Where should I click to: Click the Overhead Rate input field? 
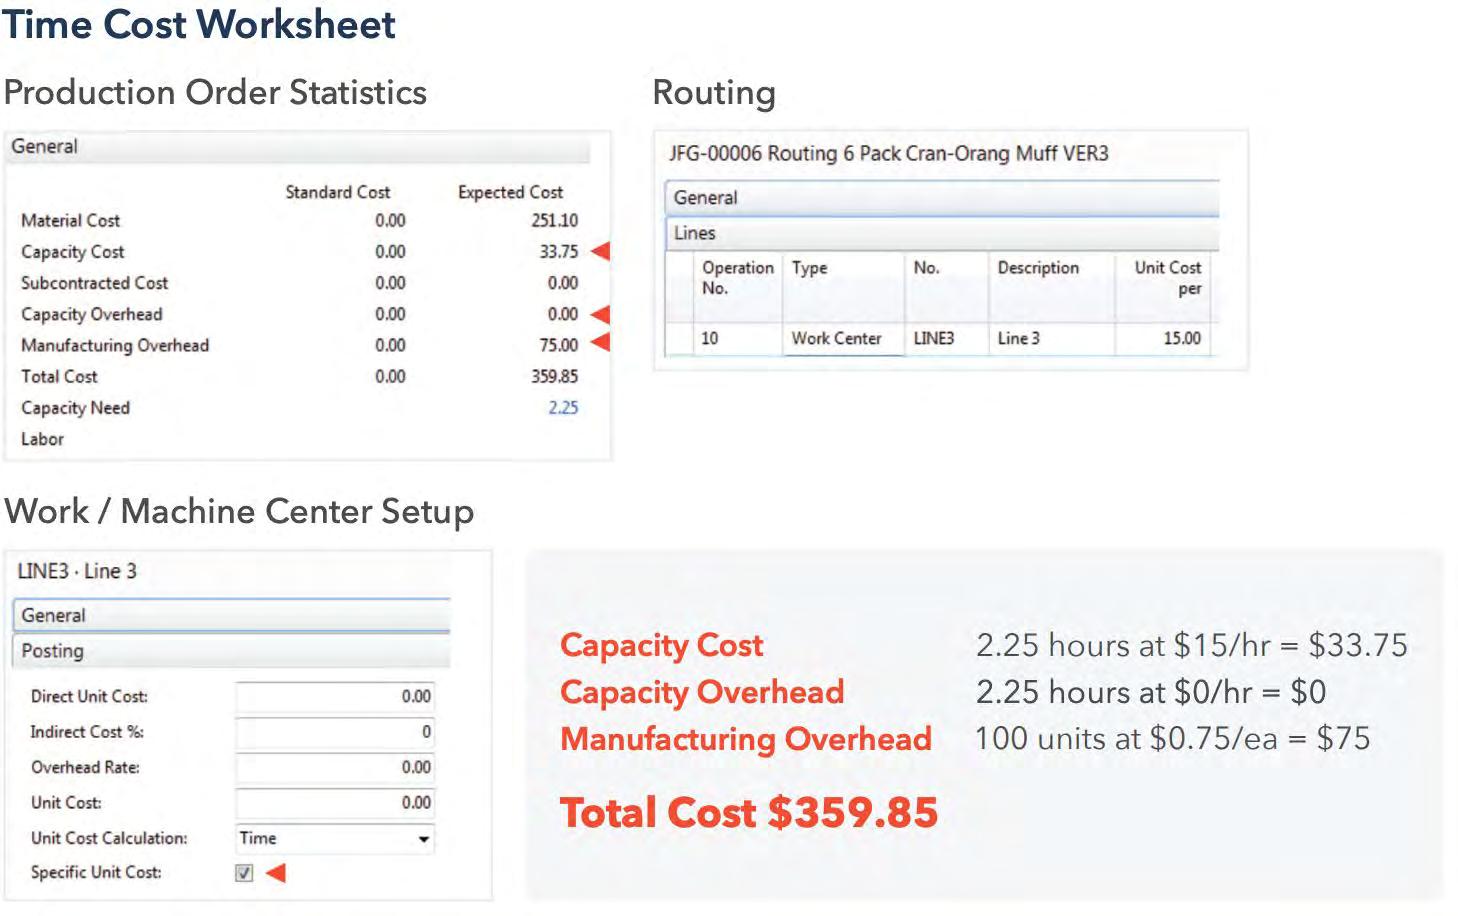(335, 767)
